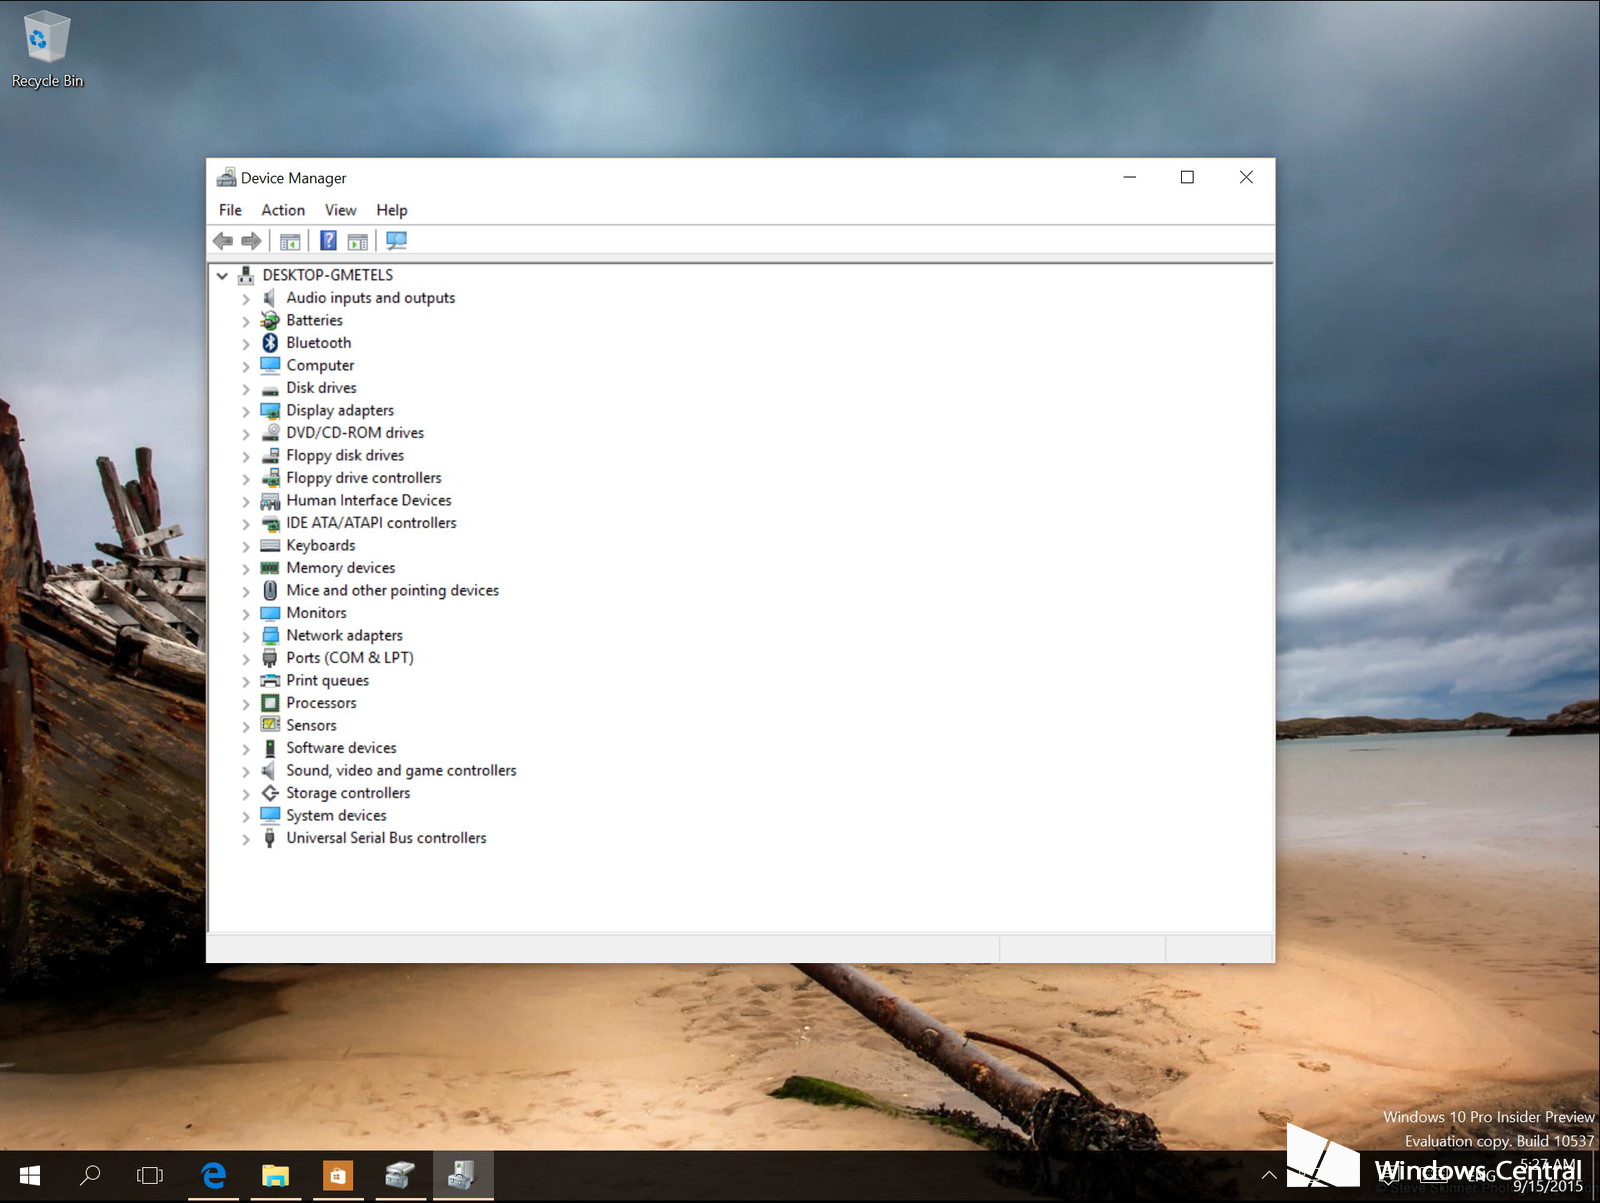Click the Back arrow toolbar icon

click(223, 241)
